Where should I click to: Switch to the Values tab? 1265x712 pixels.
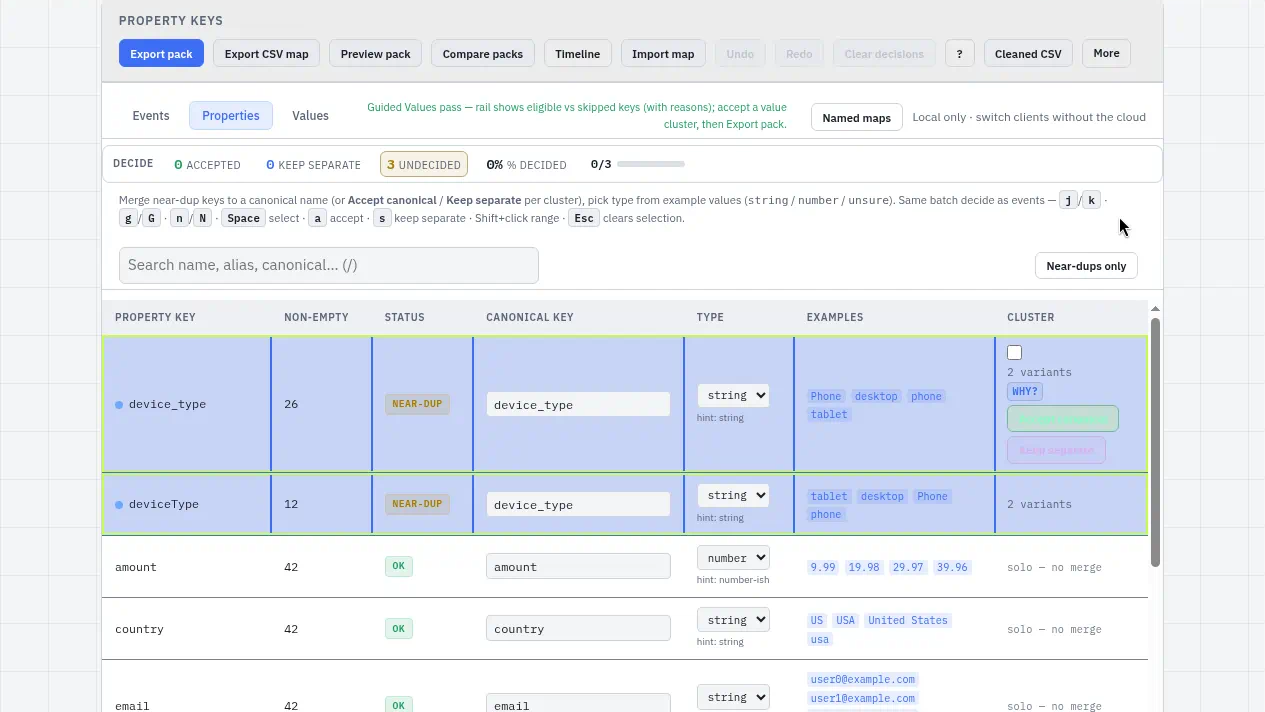pos(310,116)
